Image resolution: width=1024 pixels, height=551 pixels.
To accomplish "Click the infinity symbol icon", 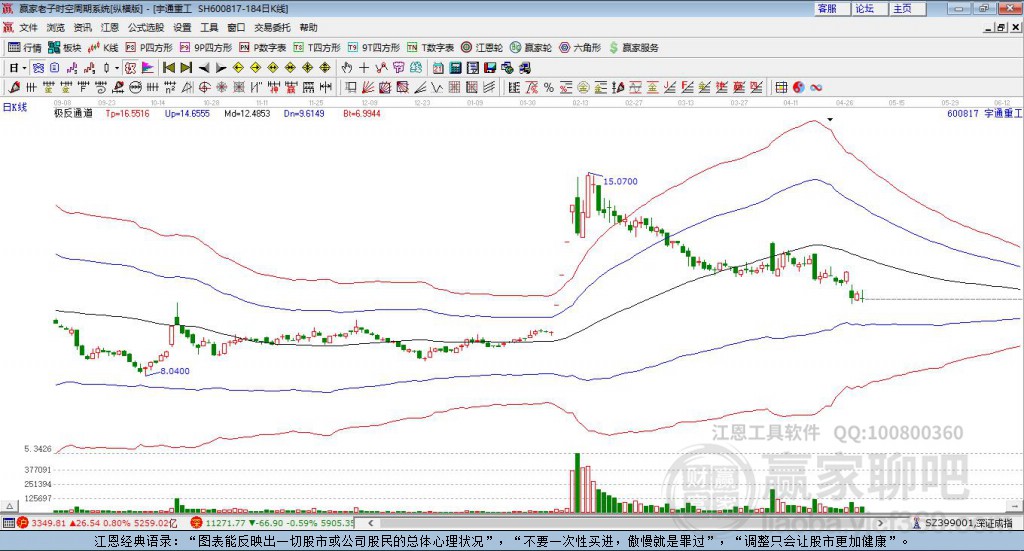I will 816,87.
